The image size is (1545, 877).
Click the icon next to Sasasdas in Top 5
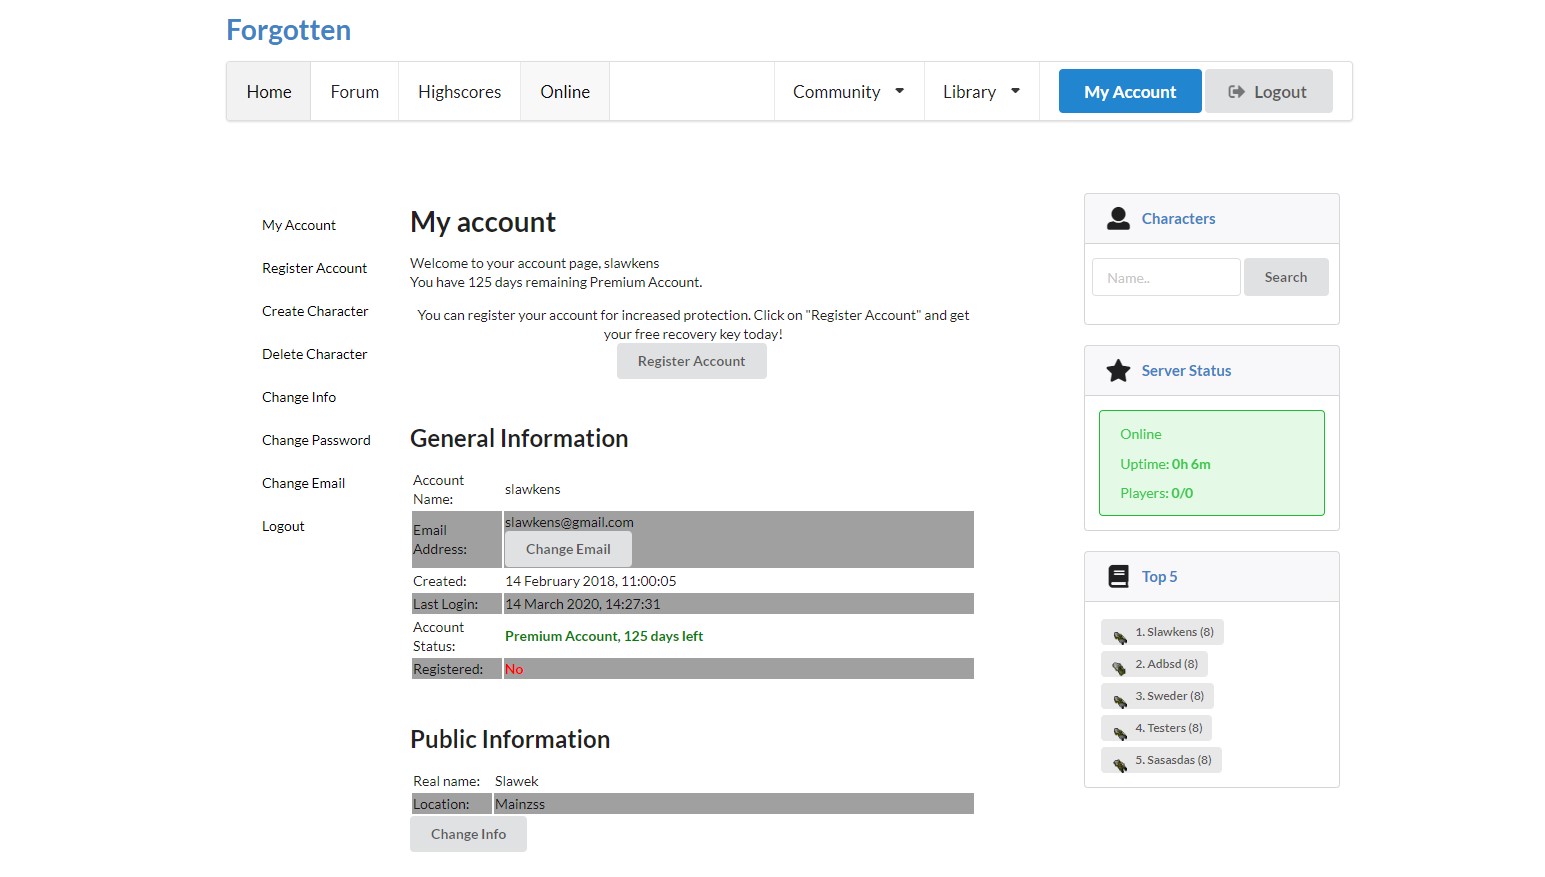[1120, 762]
